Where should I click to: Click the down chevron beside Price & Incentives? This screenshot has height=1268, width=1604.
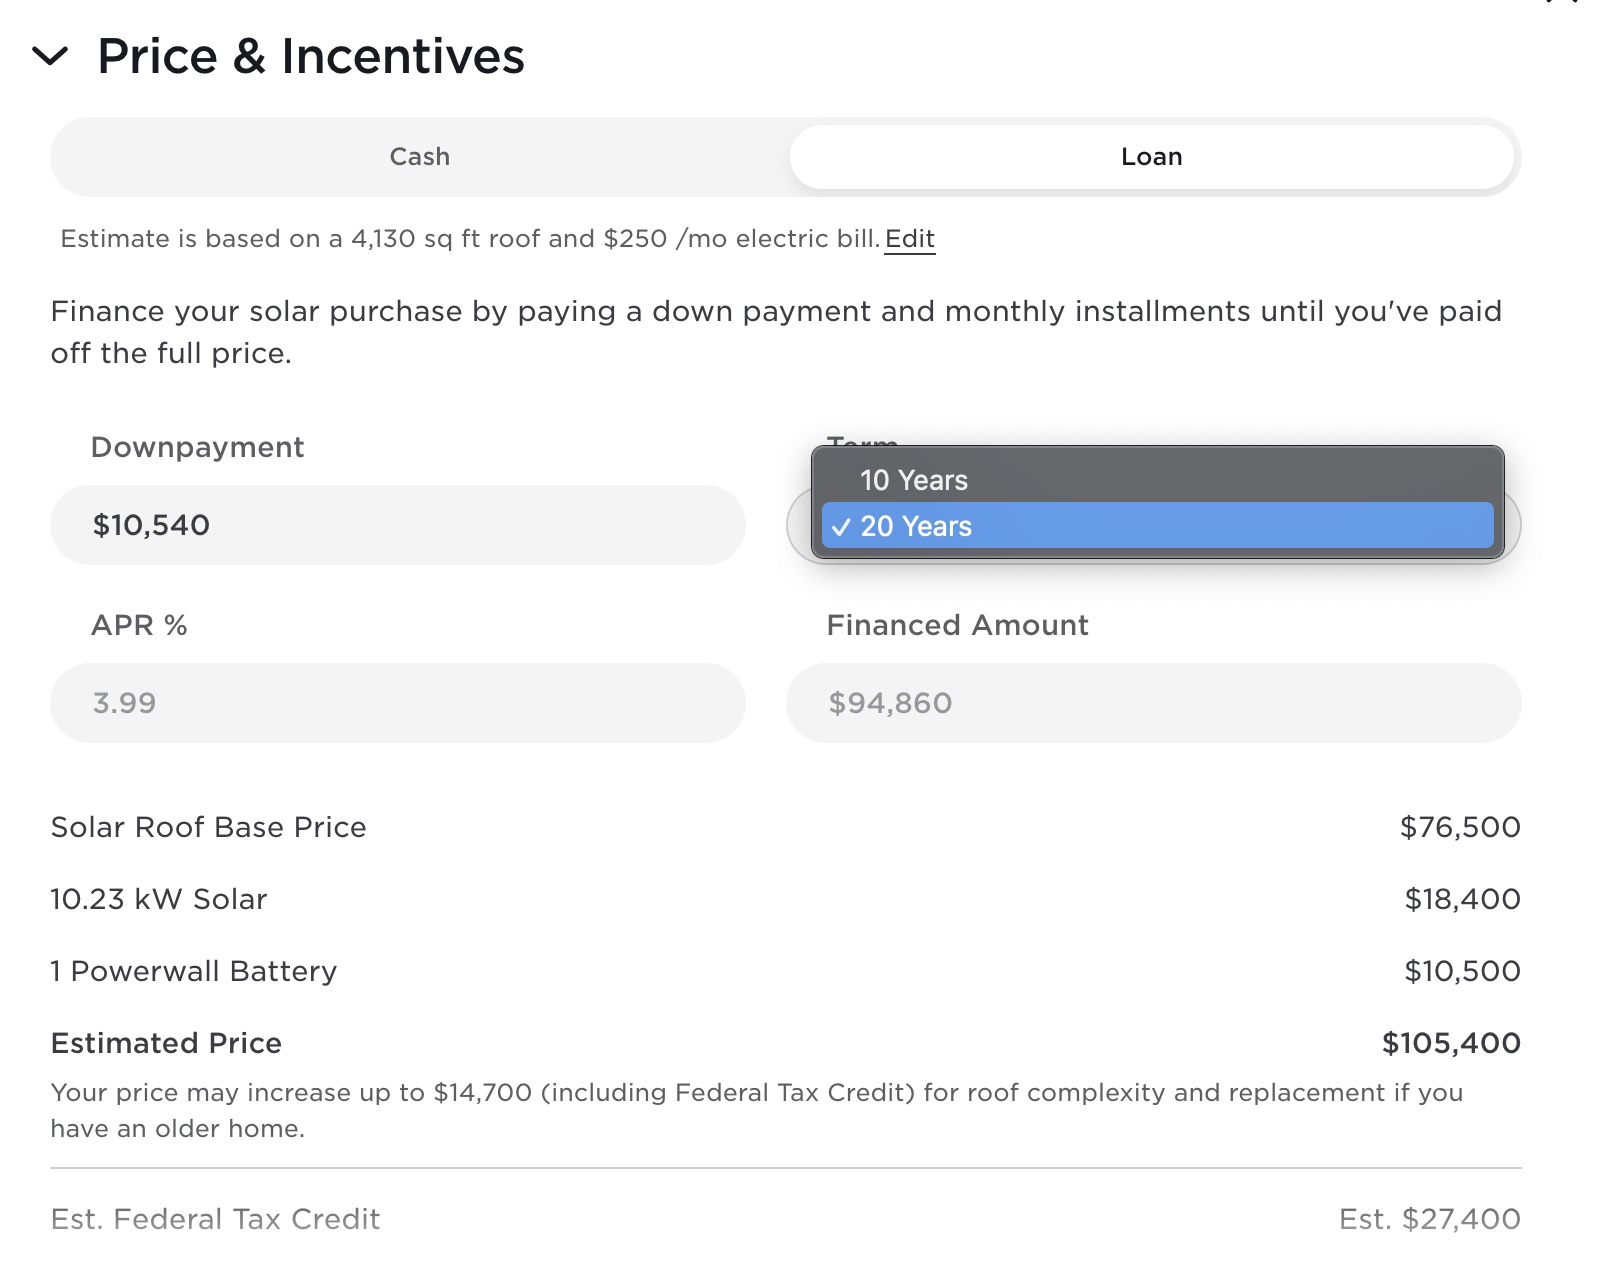[52, 58]
